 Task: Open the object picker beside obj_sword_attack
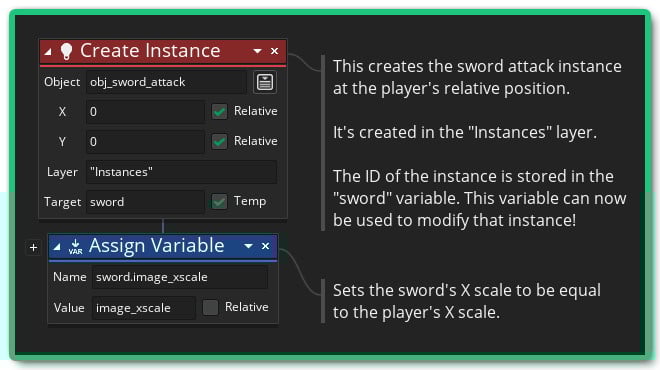point(265,82)
